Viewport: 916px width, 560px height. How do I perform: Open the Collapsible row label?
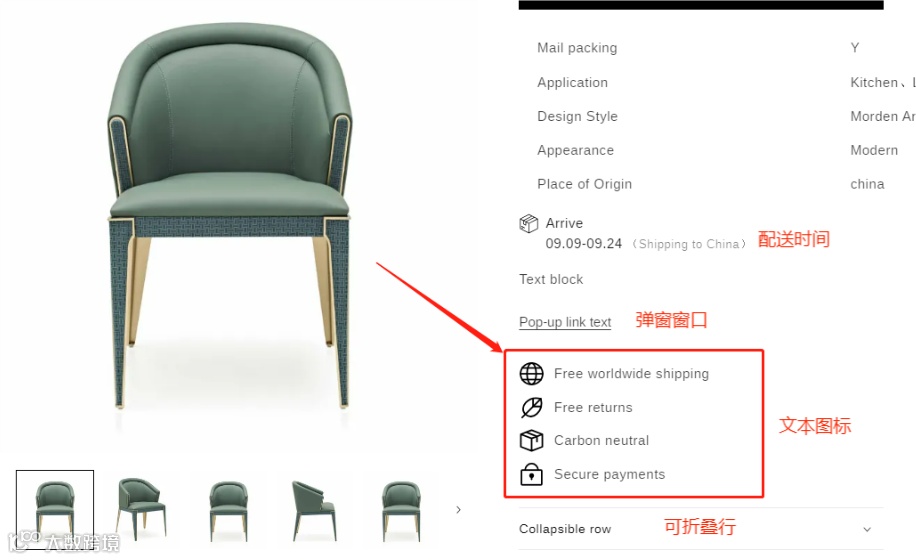(565, 529)
